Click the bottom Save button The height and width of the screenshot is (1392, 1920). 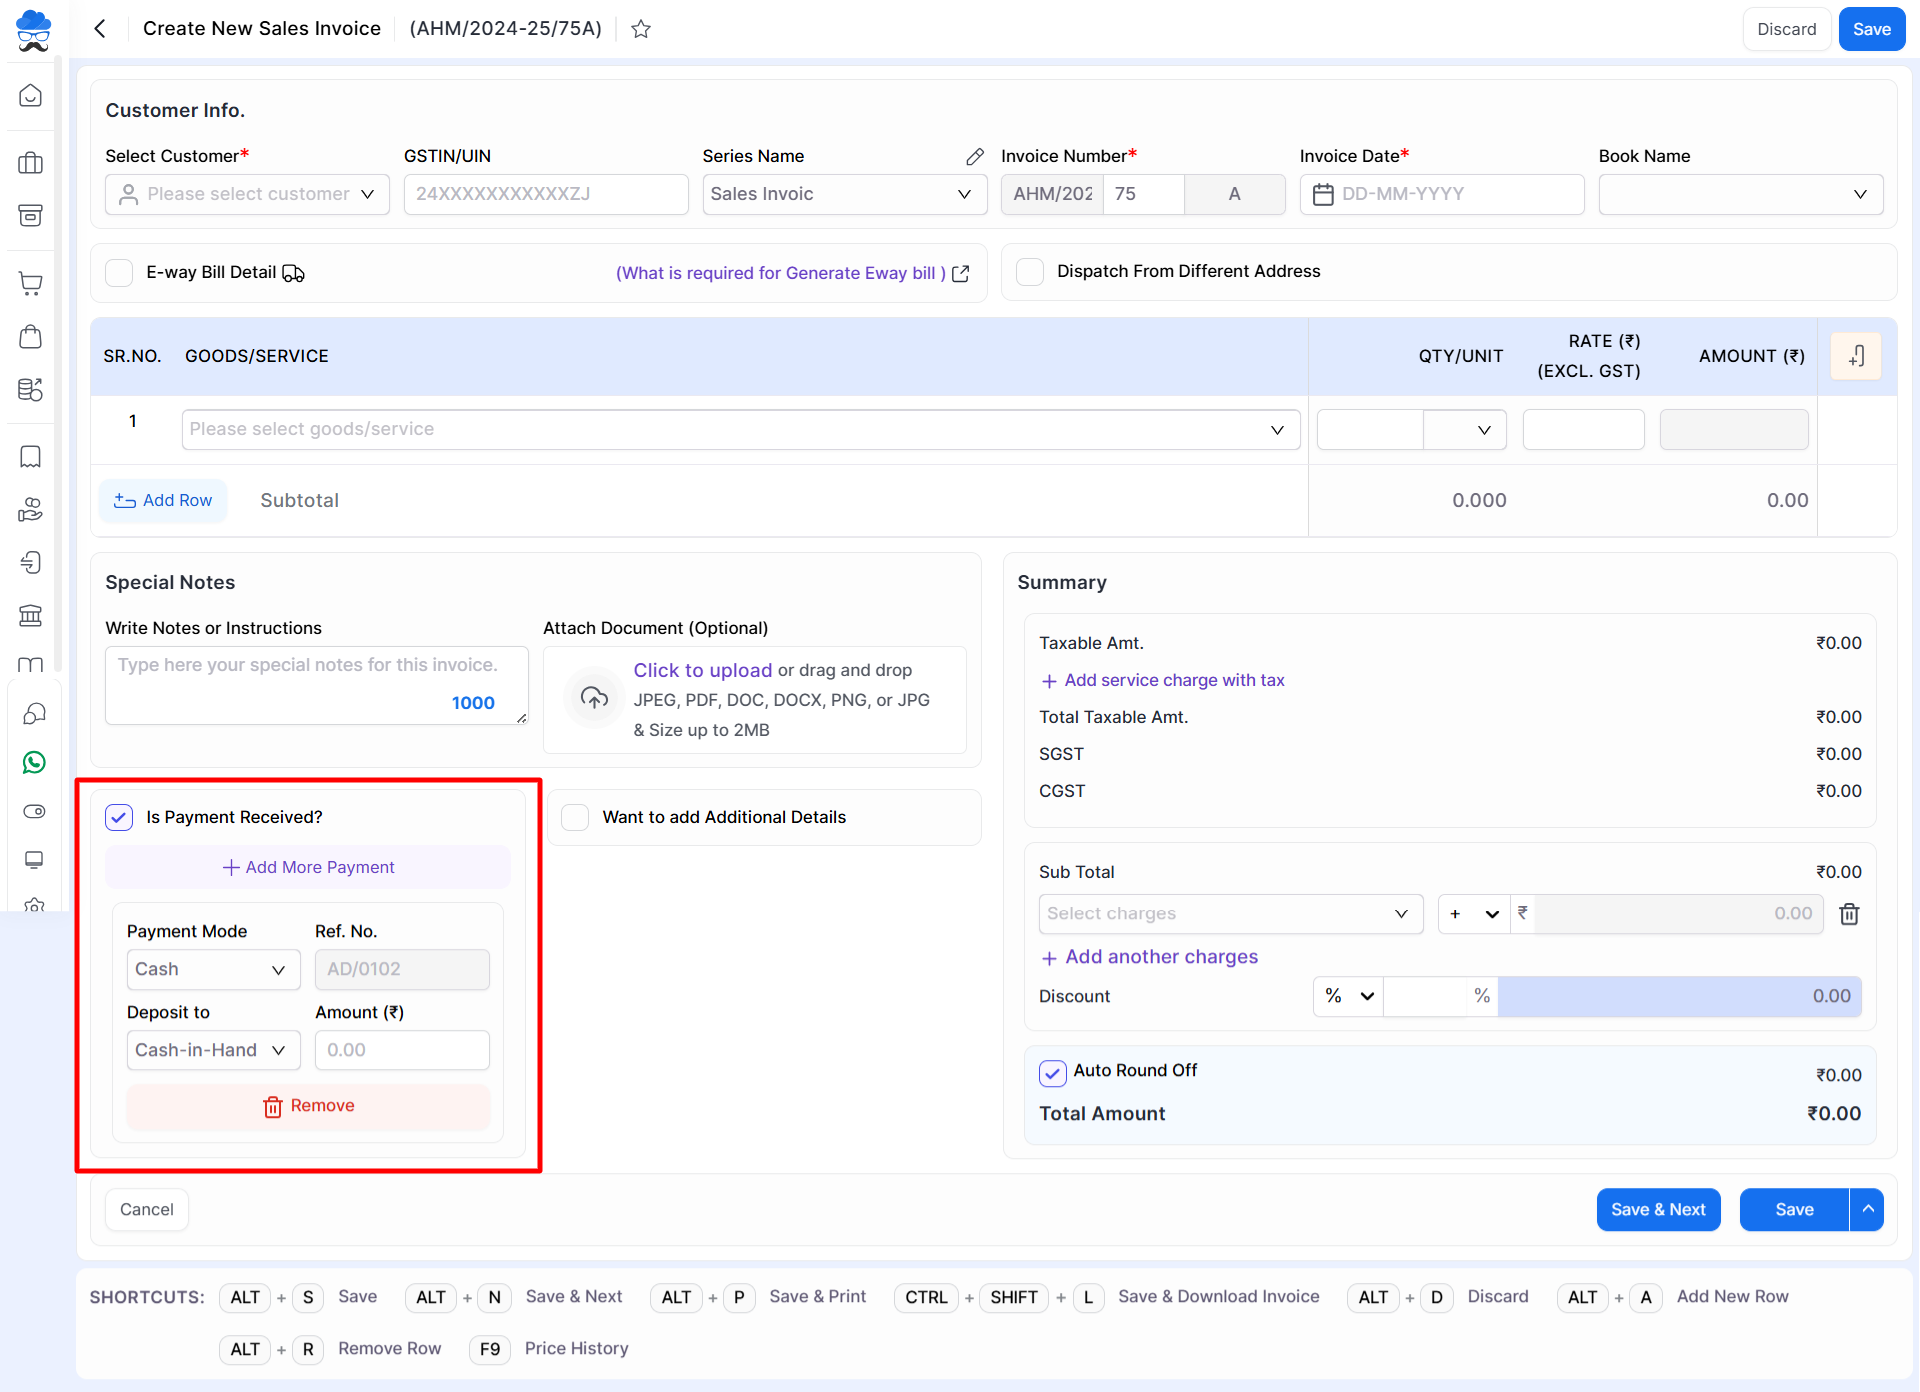[1794, 1210]
